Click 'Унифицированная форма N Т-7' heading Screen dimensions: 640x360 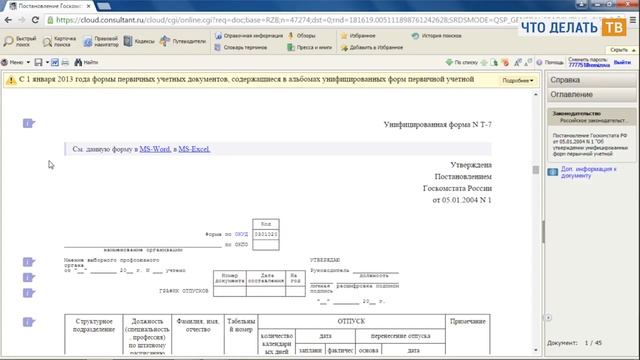pyautogui.click(x=438, y=124)
